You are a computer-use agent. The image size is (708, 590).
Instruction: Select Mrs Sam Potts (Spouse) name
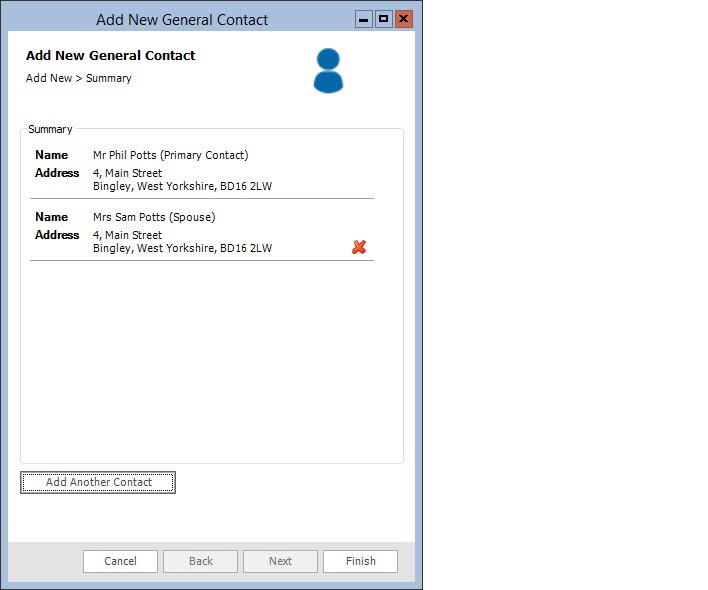point(154,217)
